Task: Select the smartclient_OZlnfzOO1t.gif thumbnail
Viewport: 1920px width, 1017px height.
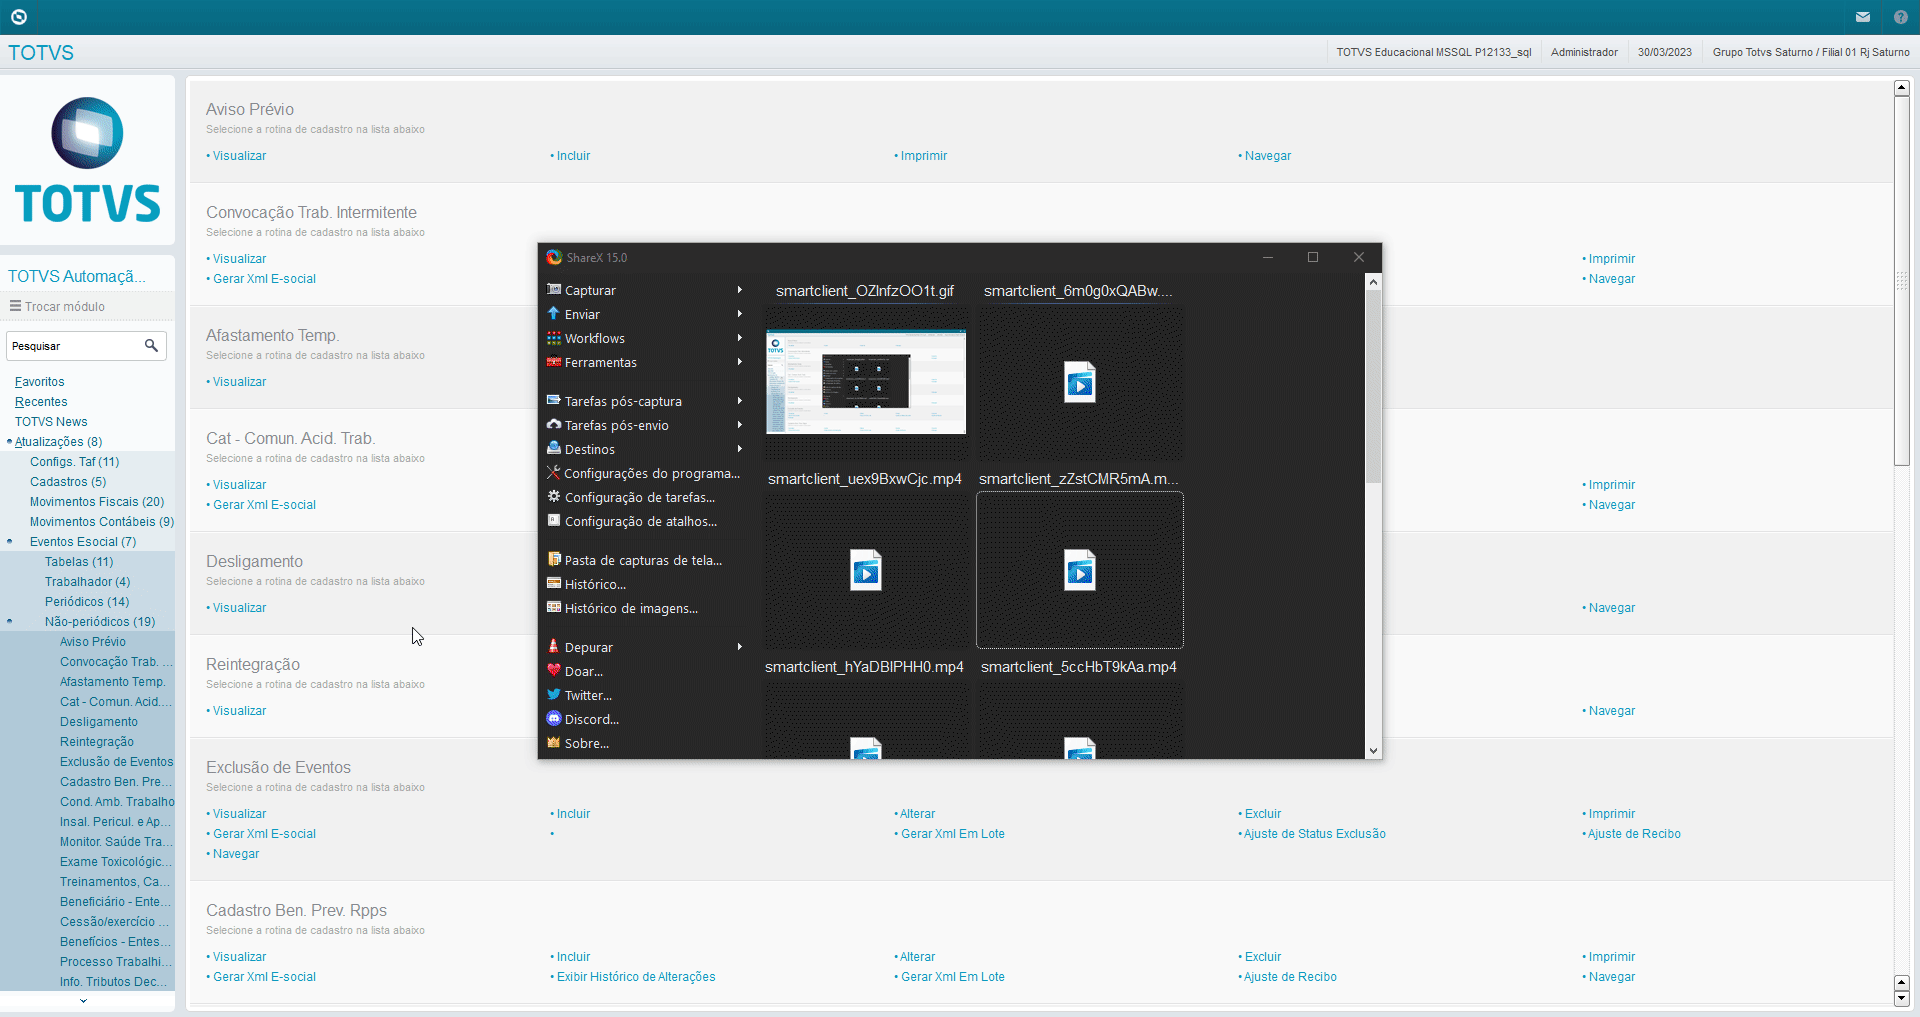Action: [x=866, y=382]
